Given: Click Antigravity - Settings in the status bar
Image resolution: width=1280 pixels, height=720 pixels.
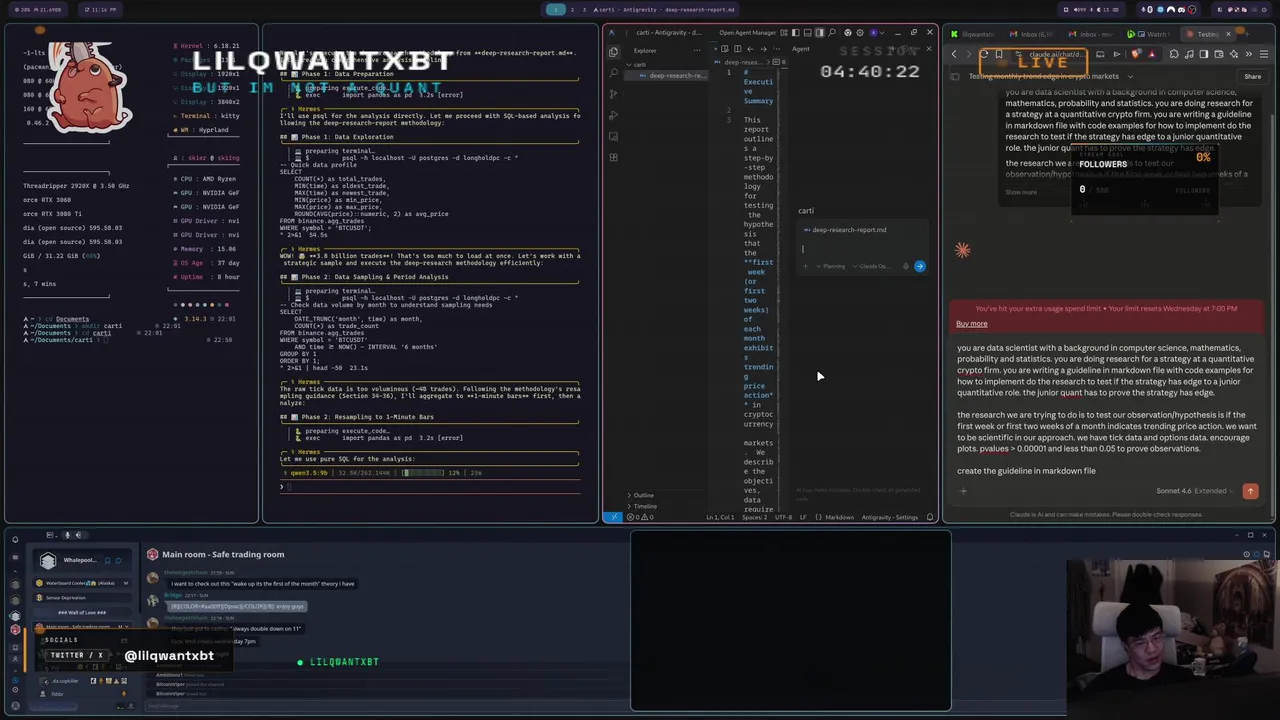Looking at the screenshot, I should click(890, 517).
